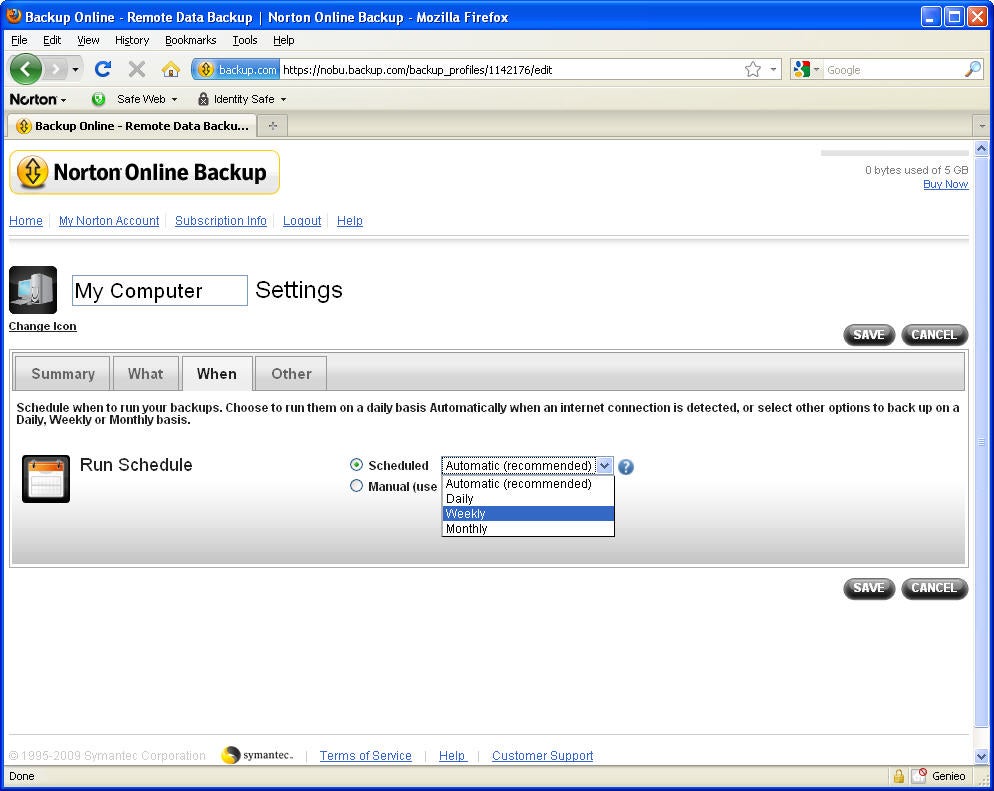Image resolution: width=994 pixels, height=791 pixels.
Task: Open the Subscription Info link
Action: tap(221, 221)
